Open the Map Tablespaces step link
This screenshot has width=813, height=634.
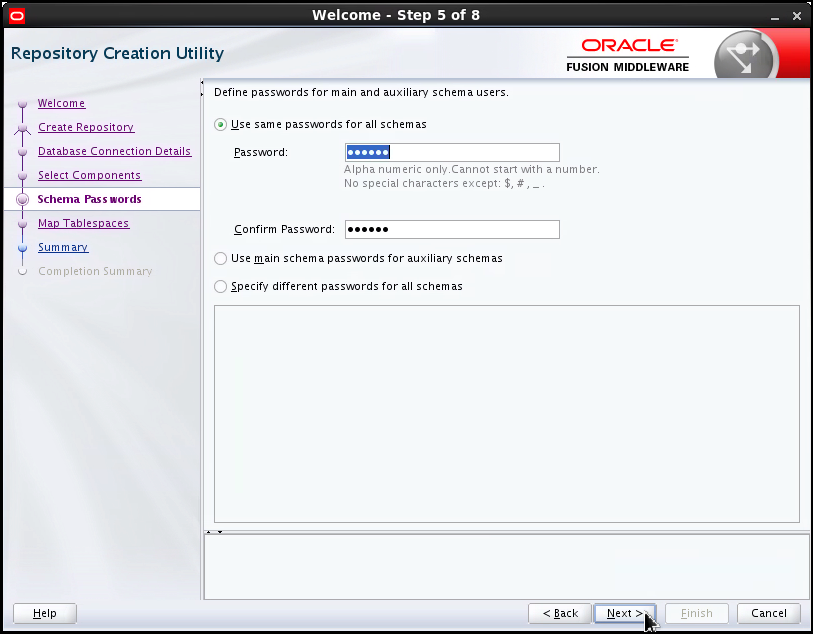pos(83,223)
